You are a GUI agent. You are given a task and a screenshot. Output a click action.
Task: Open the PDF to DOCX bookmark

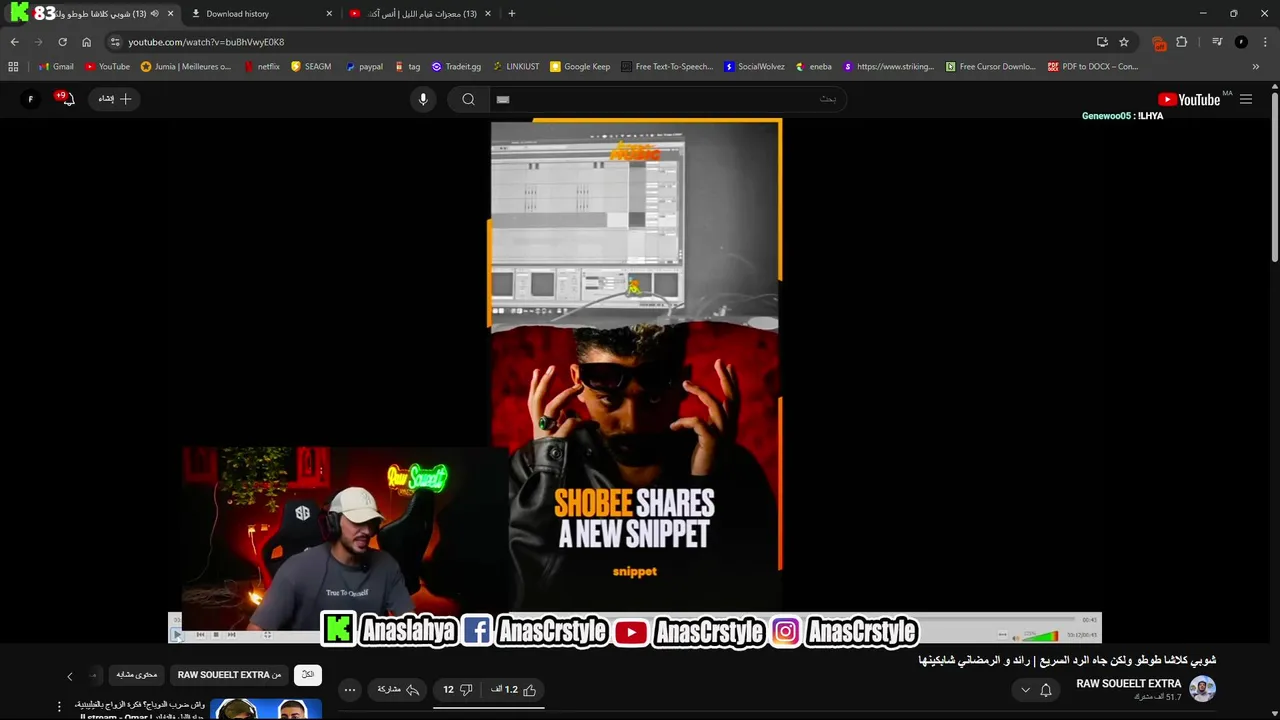pyautogui.click(x=1093, y=67)
